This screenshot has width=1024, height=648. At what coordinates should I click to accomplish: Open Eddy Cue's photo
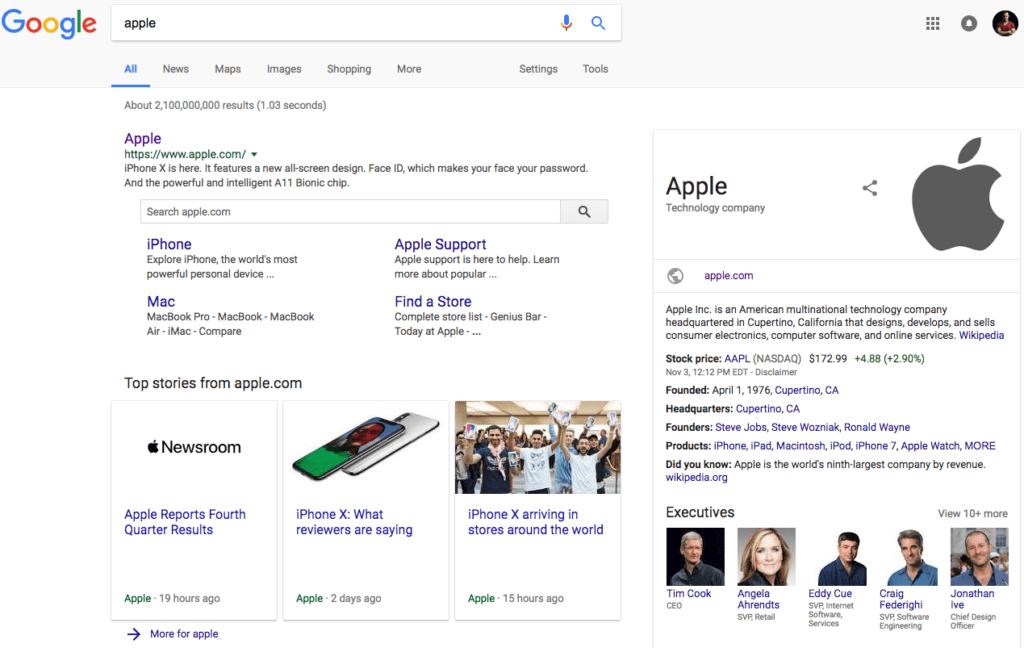[837, 557]
